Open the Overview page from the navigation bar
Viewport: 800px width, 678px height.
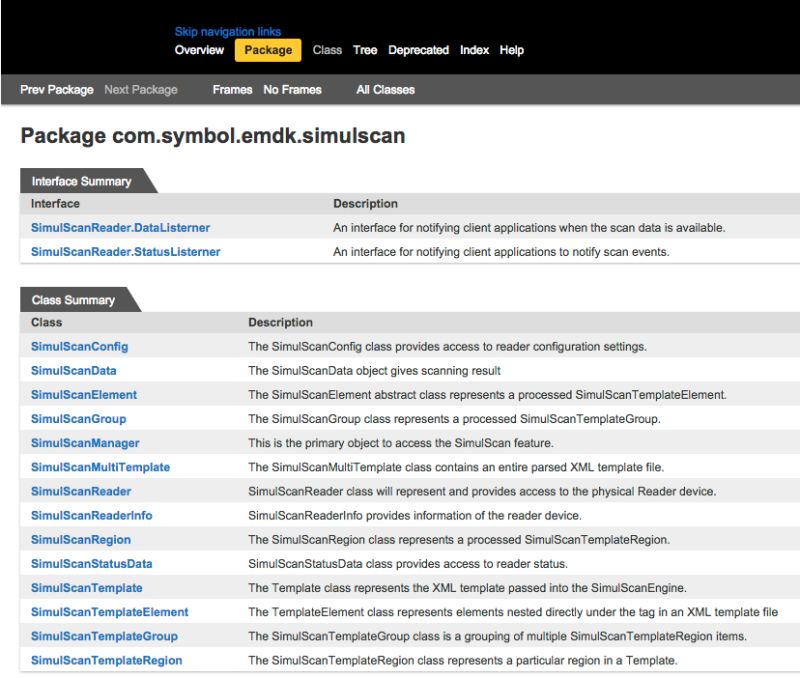(x=200, y=50)
